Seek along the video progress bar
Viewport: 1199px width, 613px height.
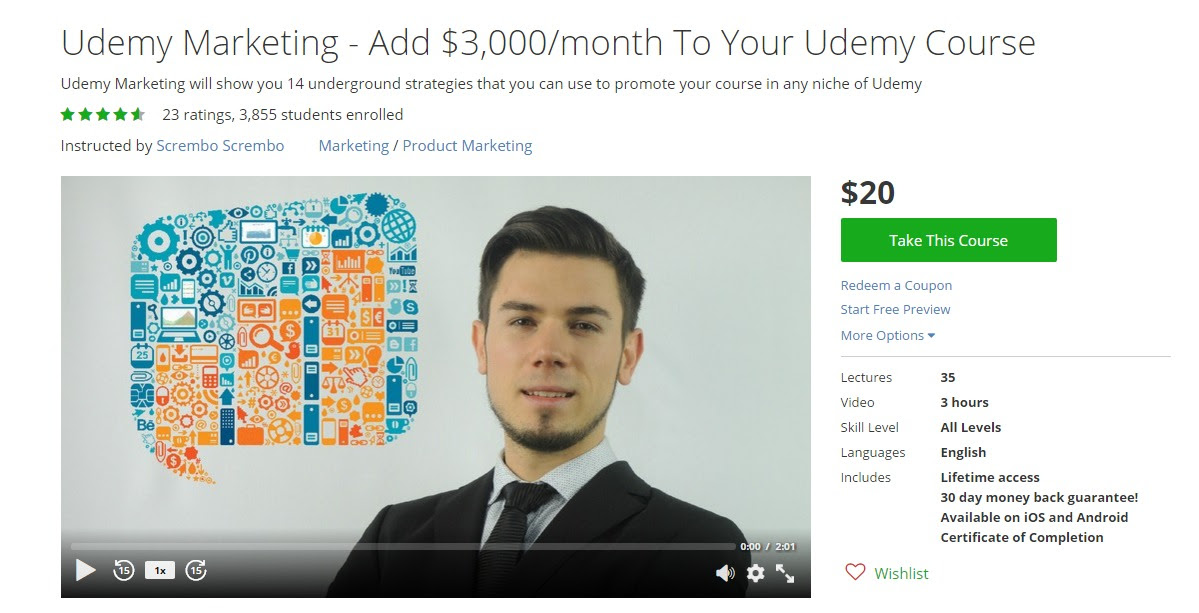[403, 547]
